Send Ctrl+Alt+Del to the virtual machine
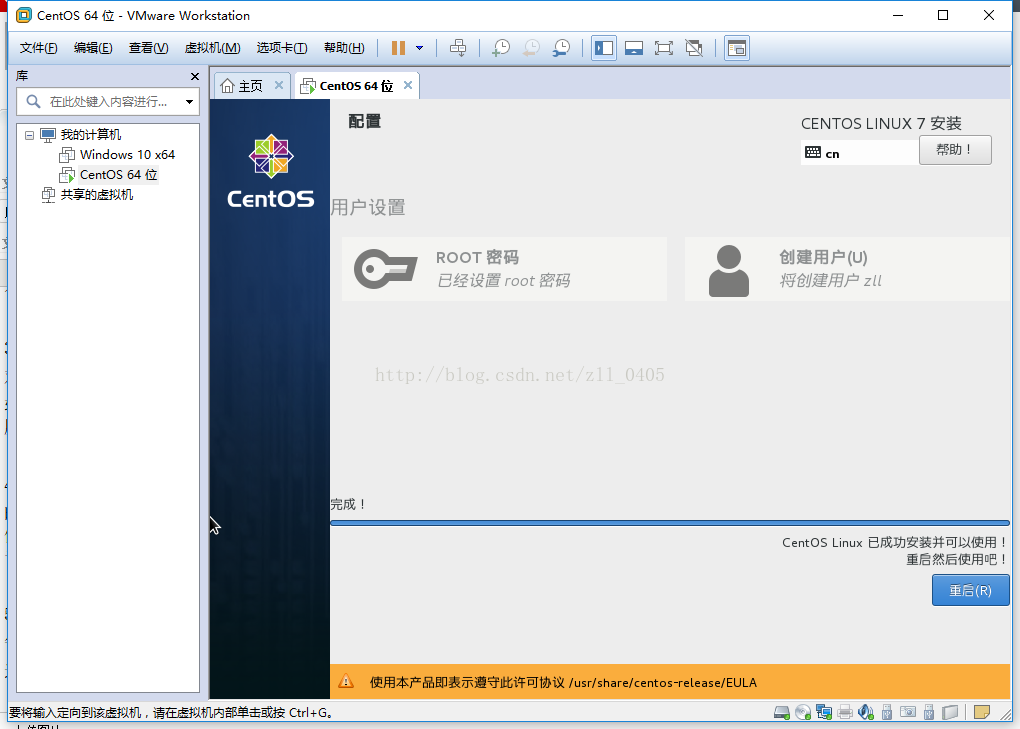 (458, 47)
